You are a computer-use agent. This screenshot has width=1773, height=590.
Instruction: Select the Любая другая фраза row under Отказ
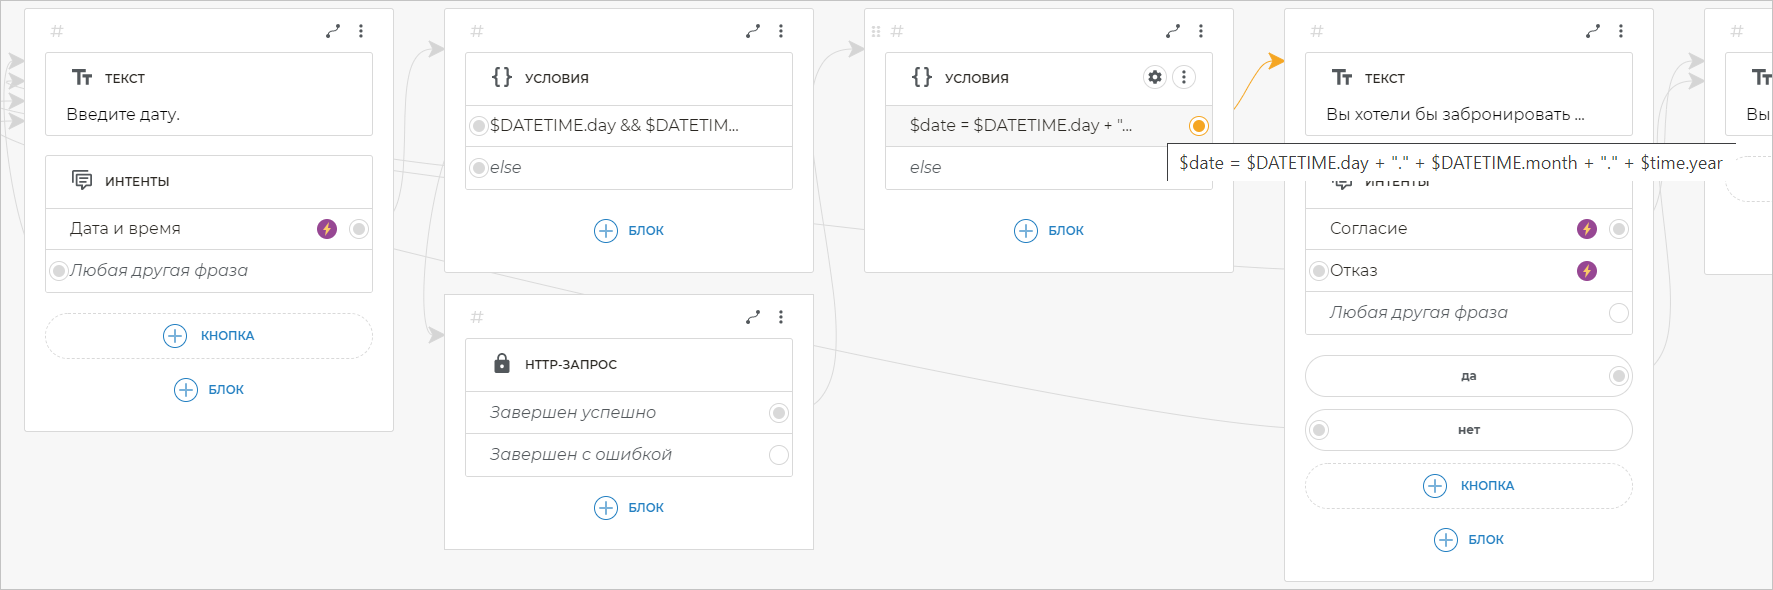click(x=1418, y=313)
